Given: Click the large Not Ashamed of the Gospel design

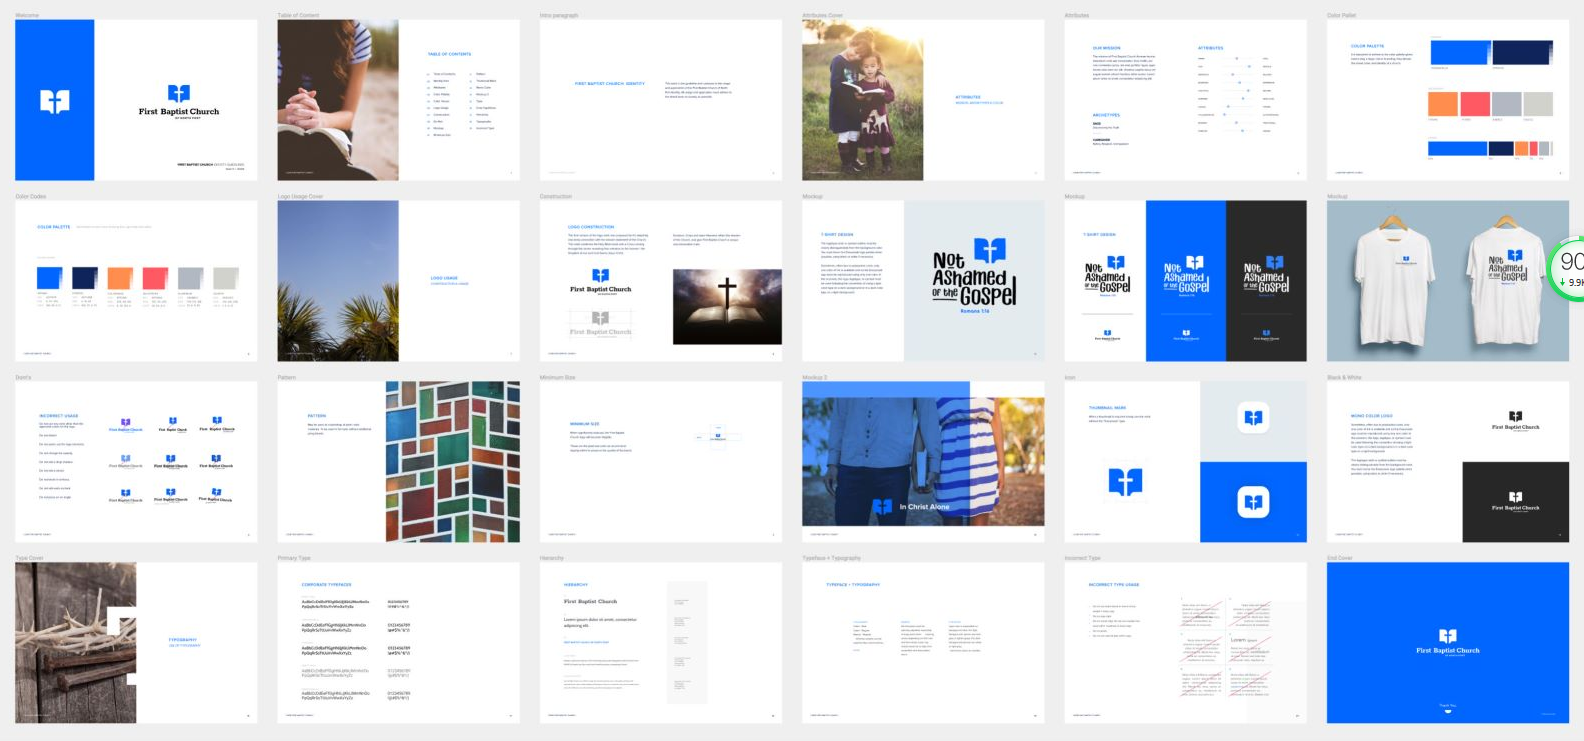Looking at the screenshot, I should [974, 277].
